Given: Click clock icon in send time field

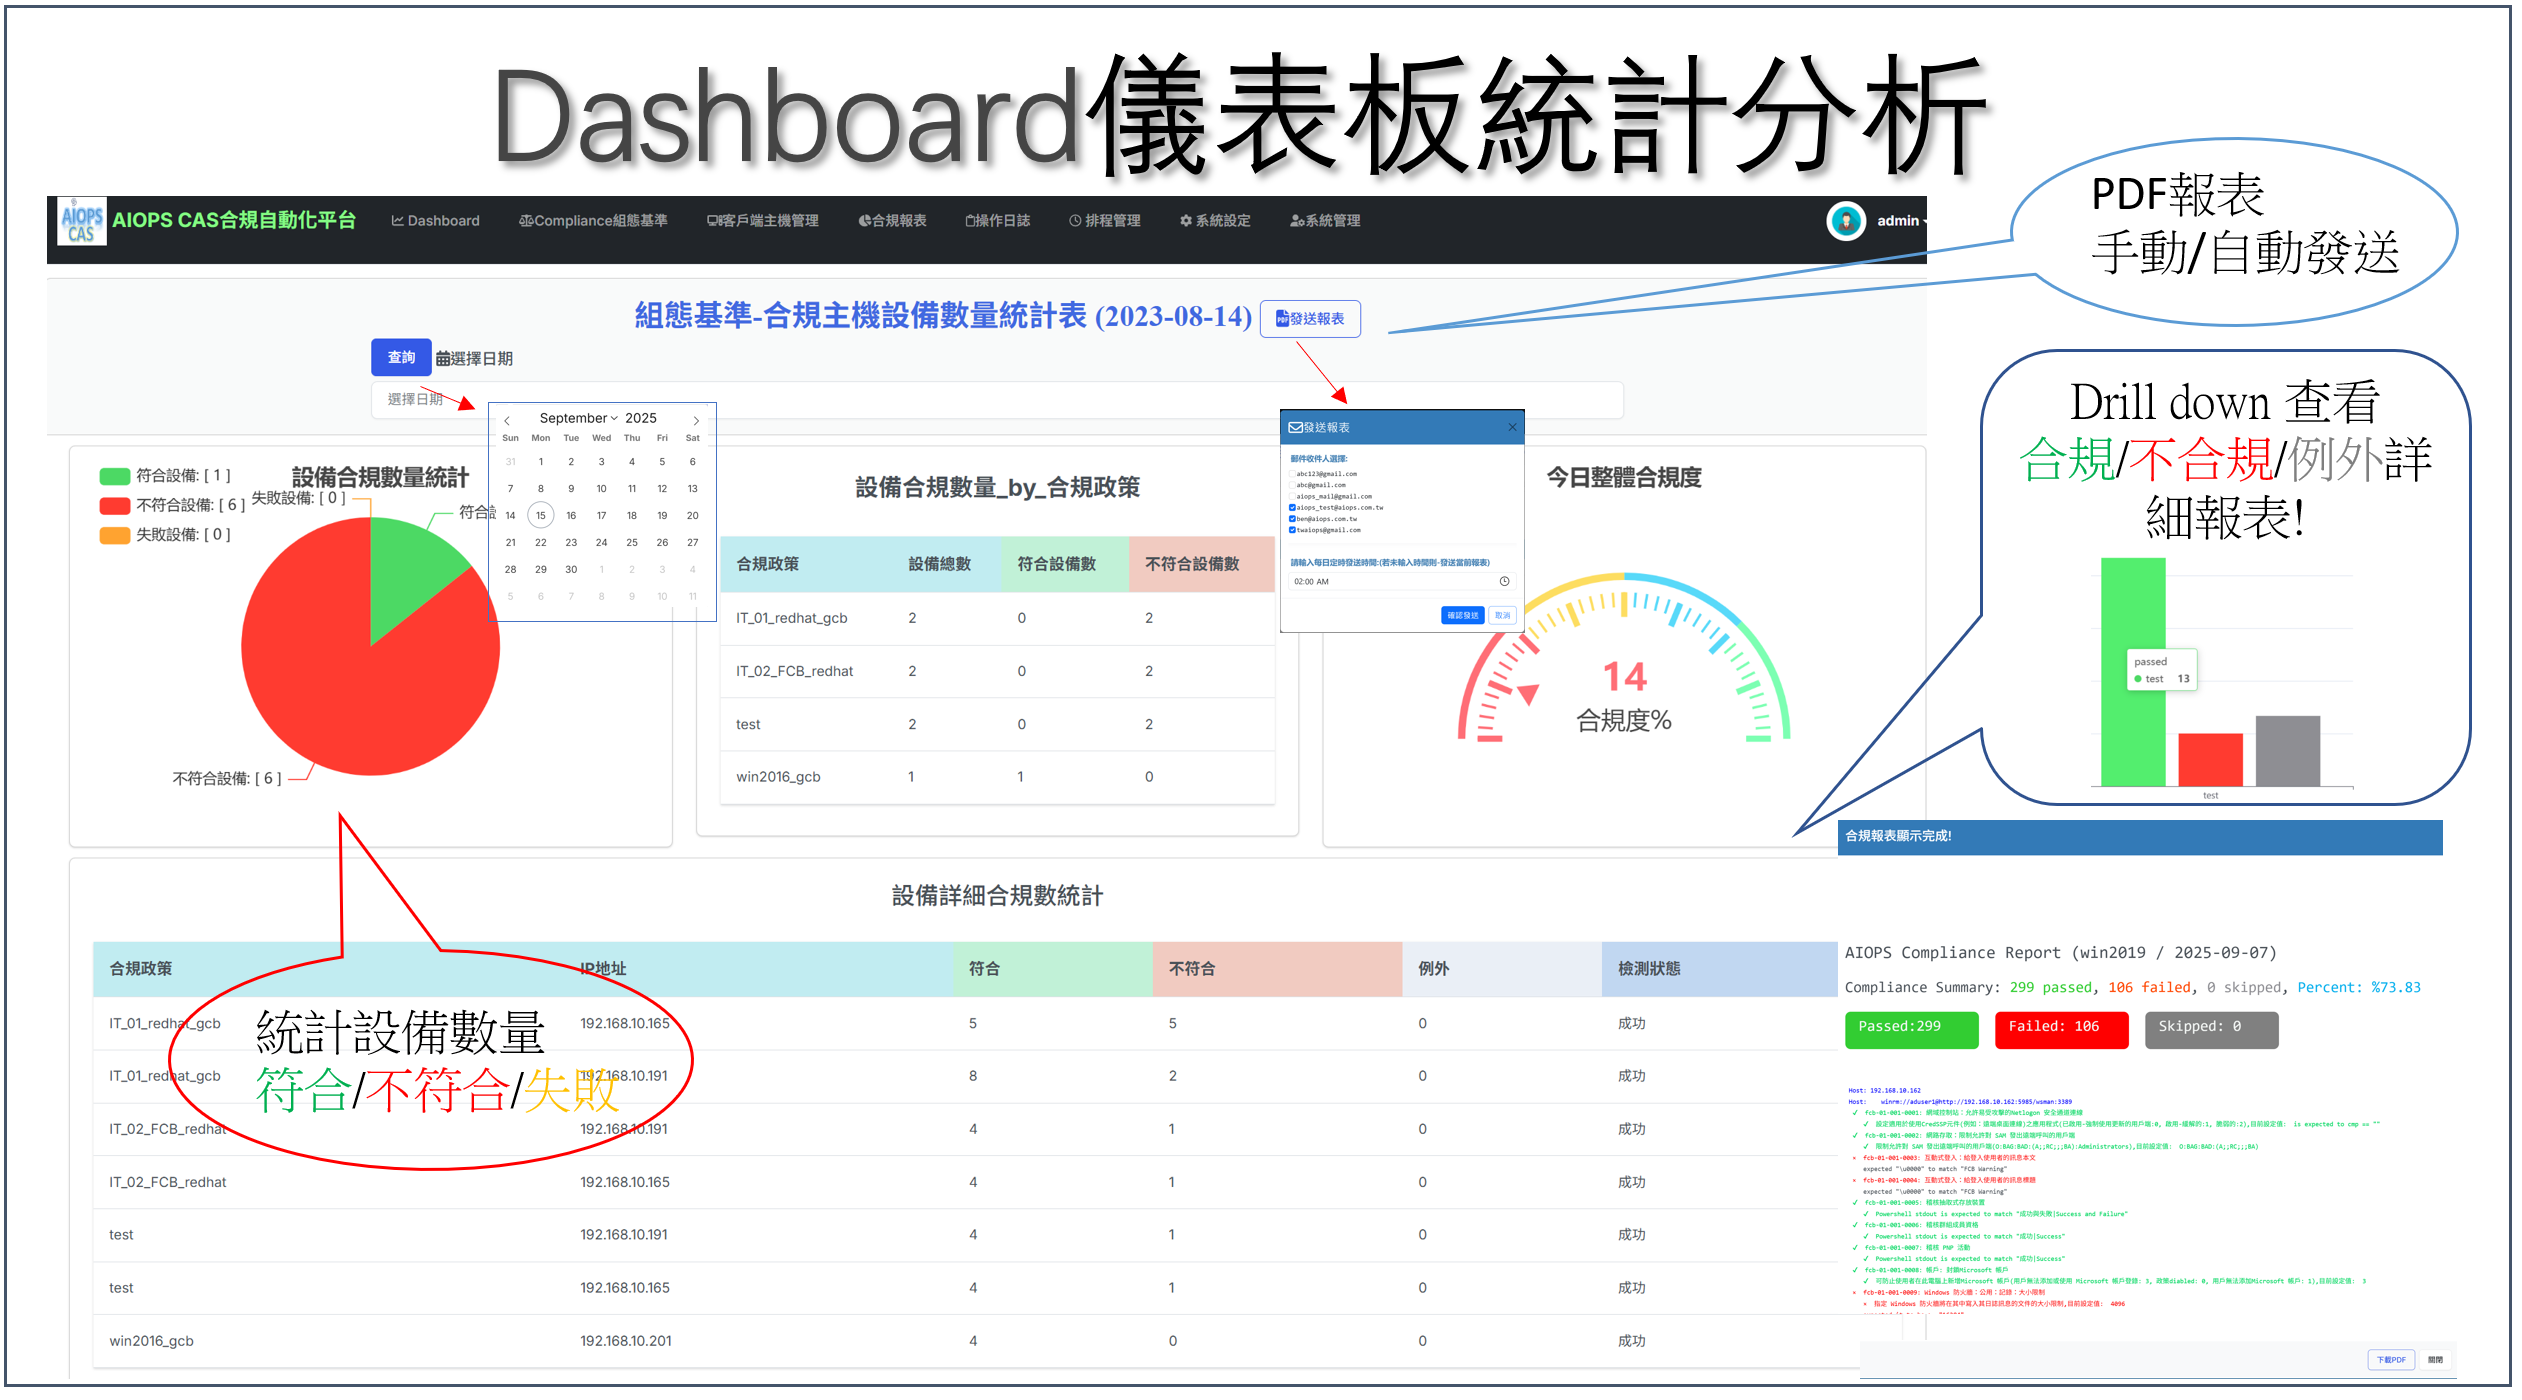Looking at the screenshot, I should click(x=1504, y=581).
